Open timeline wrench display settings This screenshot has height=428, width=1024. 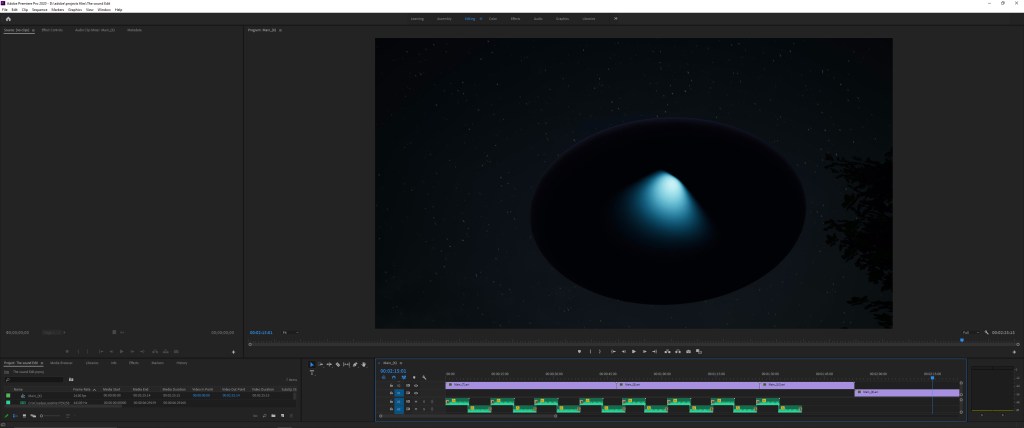[x=424, y=377]
